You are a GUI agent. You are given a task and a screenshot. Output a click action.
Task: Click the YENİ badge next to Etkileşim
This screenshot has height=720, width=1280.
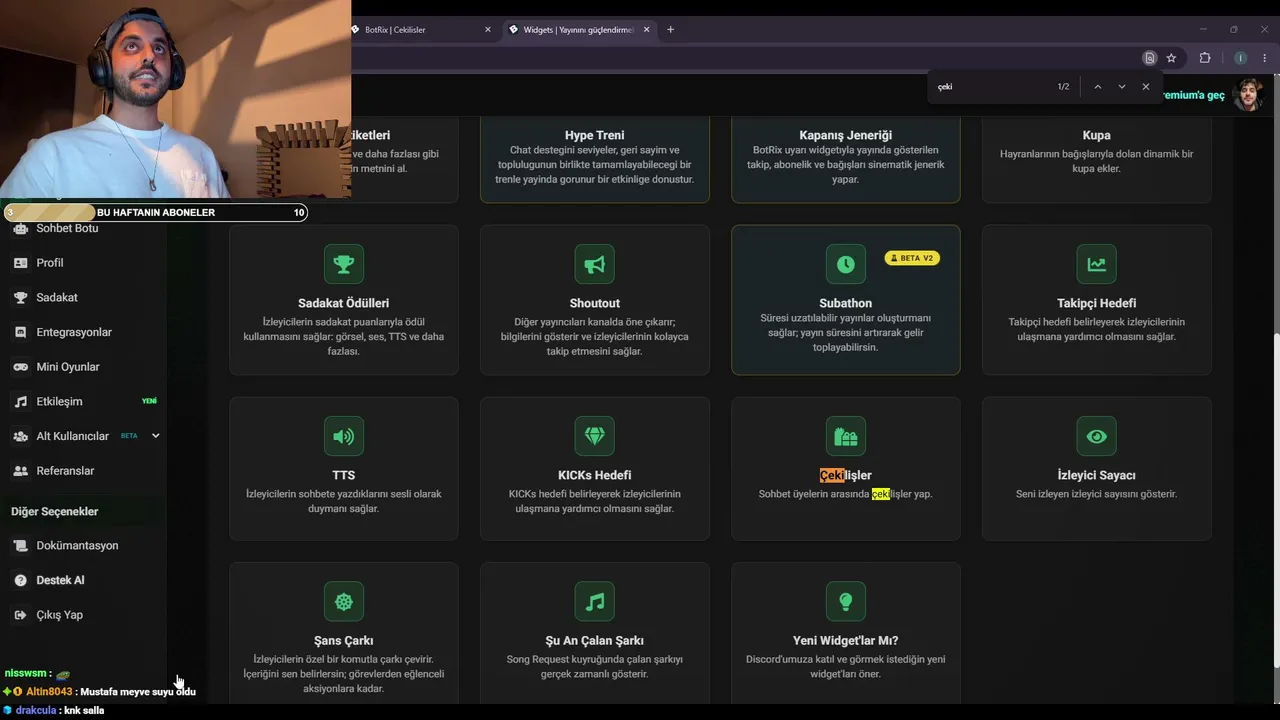[x=149, y=401]
